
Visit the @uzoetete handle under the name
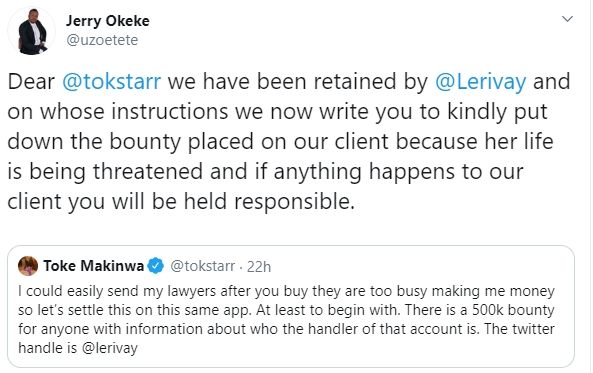point(102,40)
